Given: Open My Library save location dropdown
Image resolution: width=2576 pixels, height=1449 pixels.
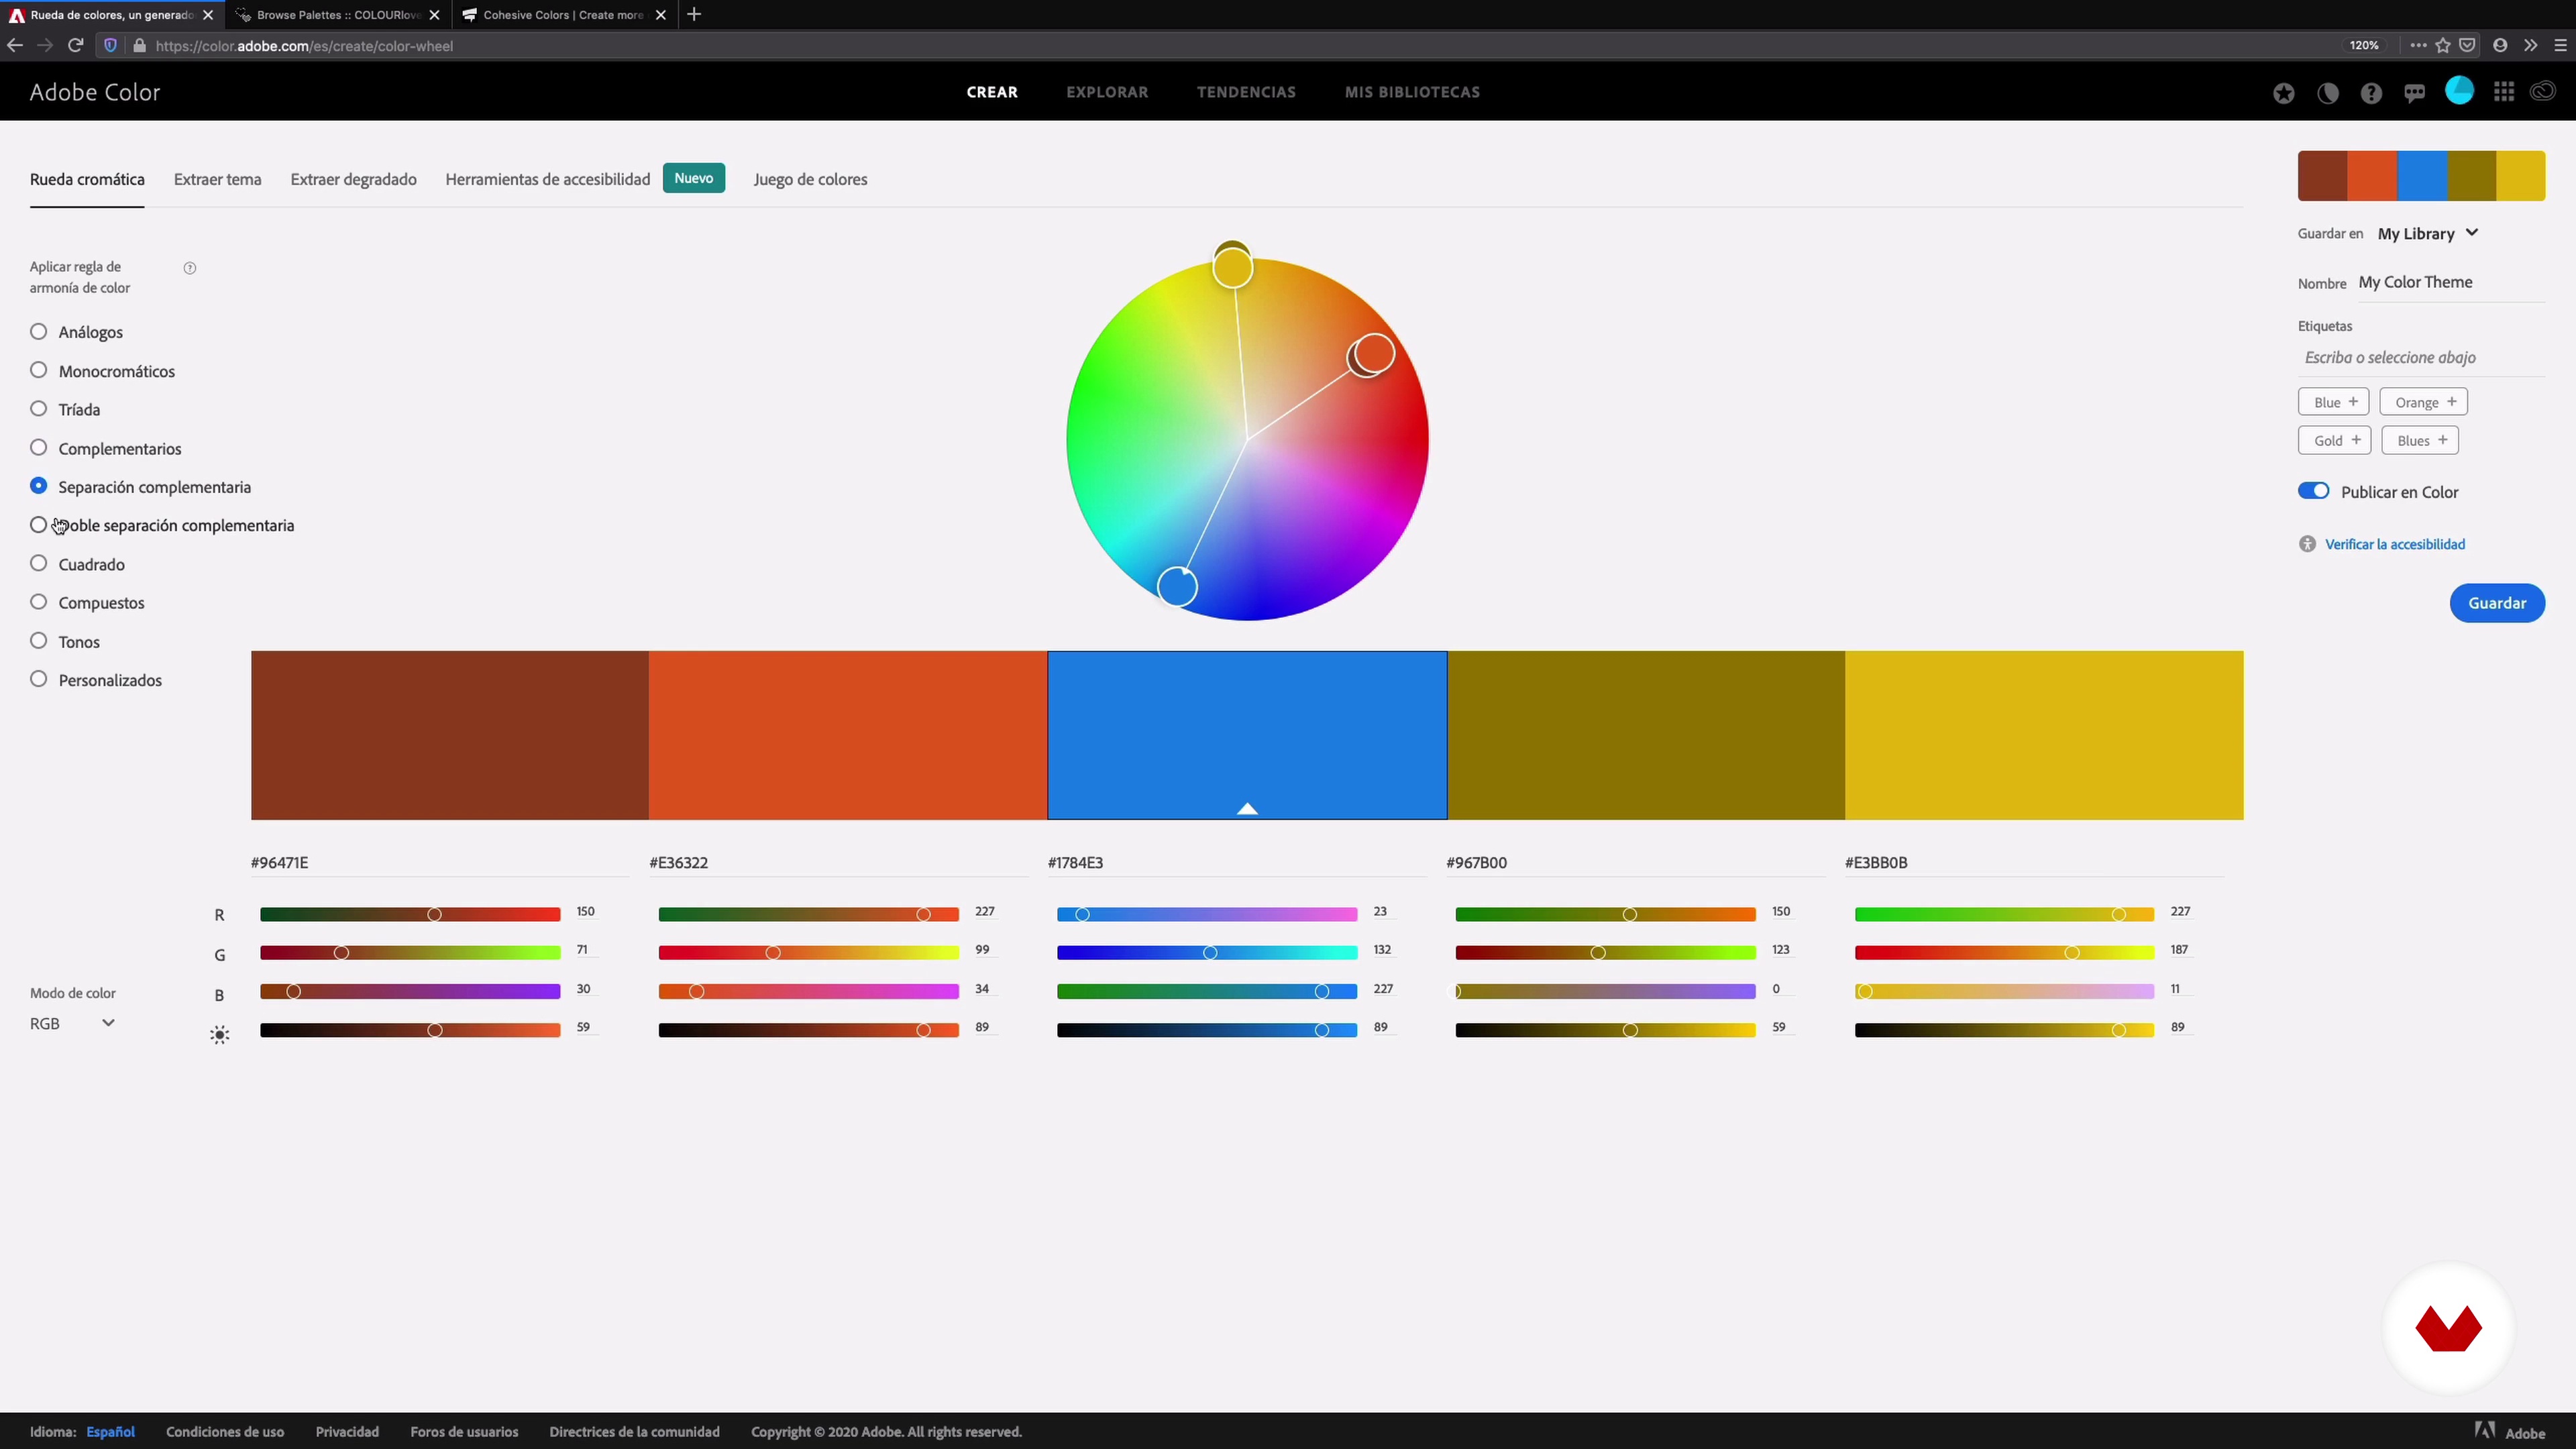Looking at the screenshot, I should pos(2428,233).
